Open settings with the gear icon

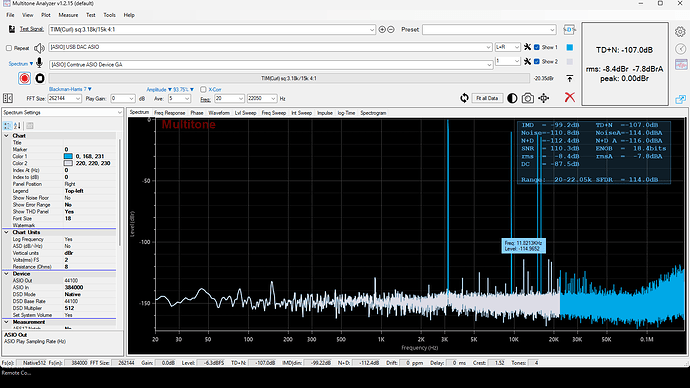(680, 32)
